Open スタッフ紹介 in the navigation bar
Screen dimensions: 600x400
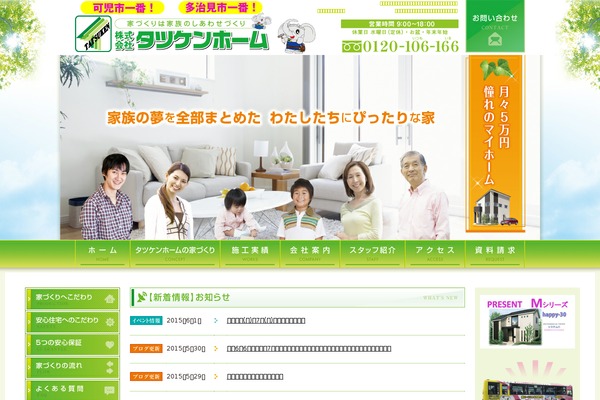(372, 254)
